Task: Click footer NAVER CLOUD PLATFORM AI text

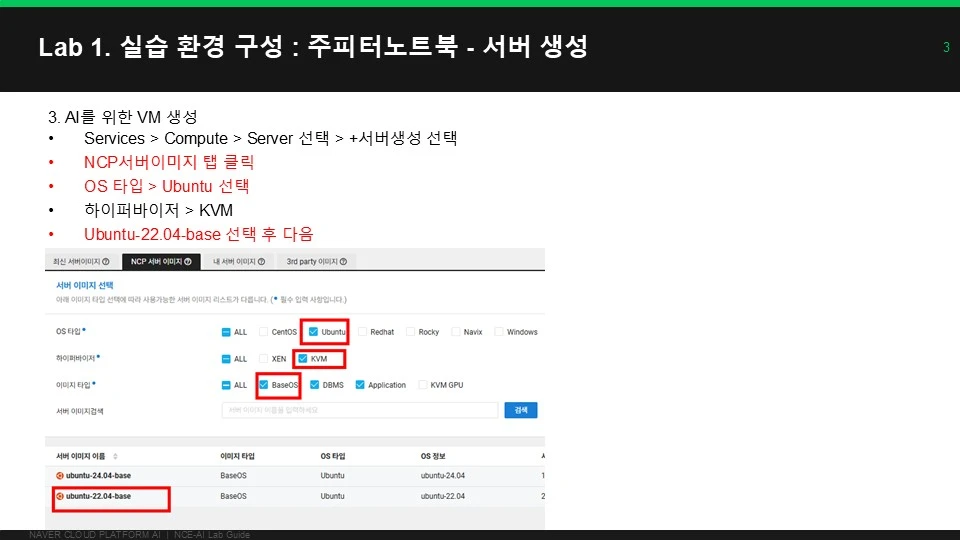Action: [x=95, y=534]
